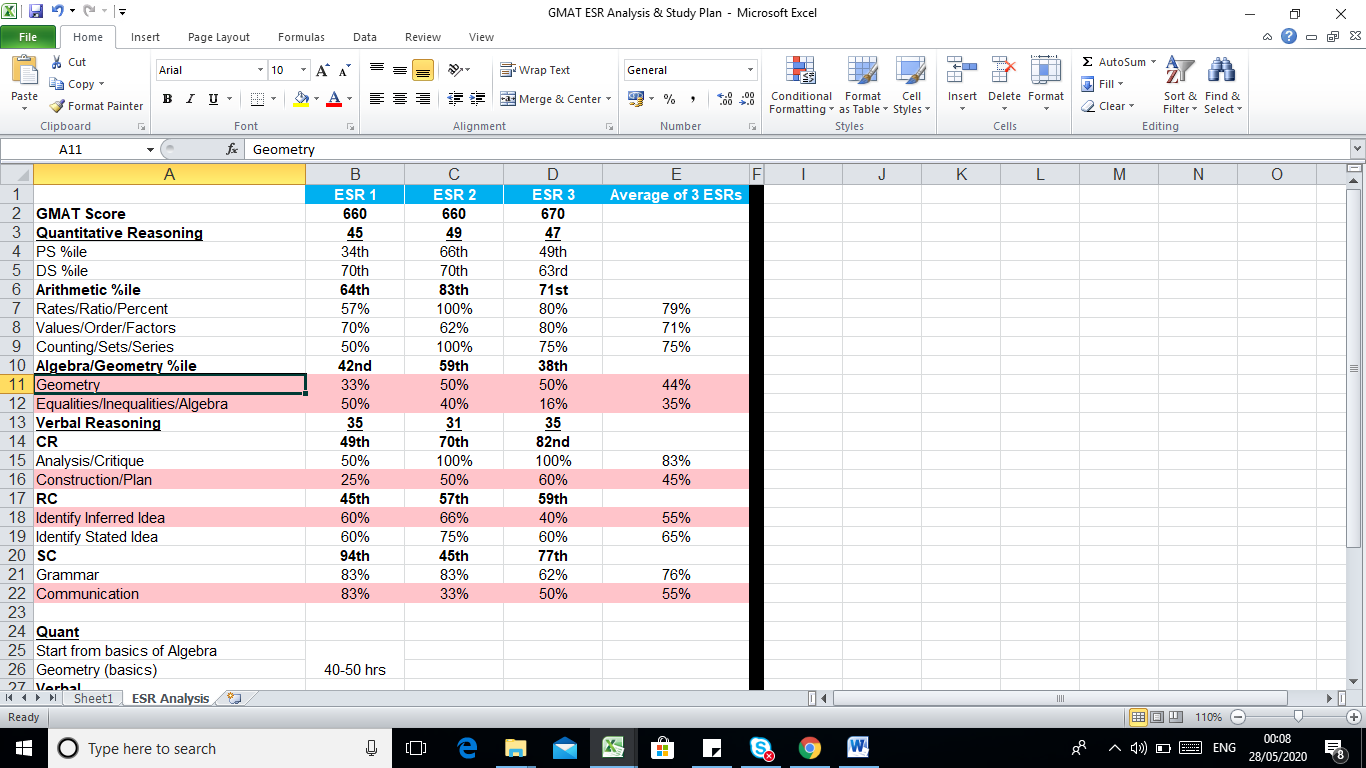Click the Paste icon in Clipboard group
1366x768 pixels.
point(24,70)
